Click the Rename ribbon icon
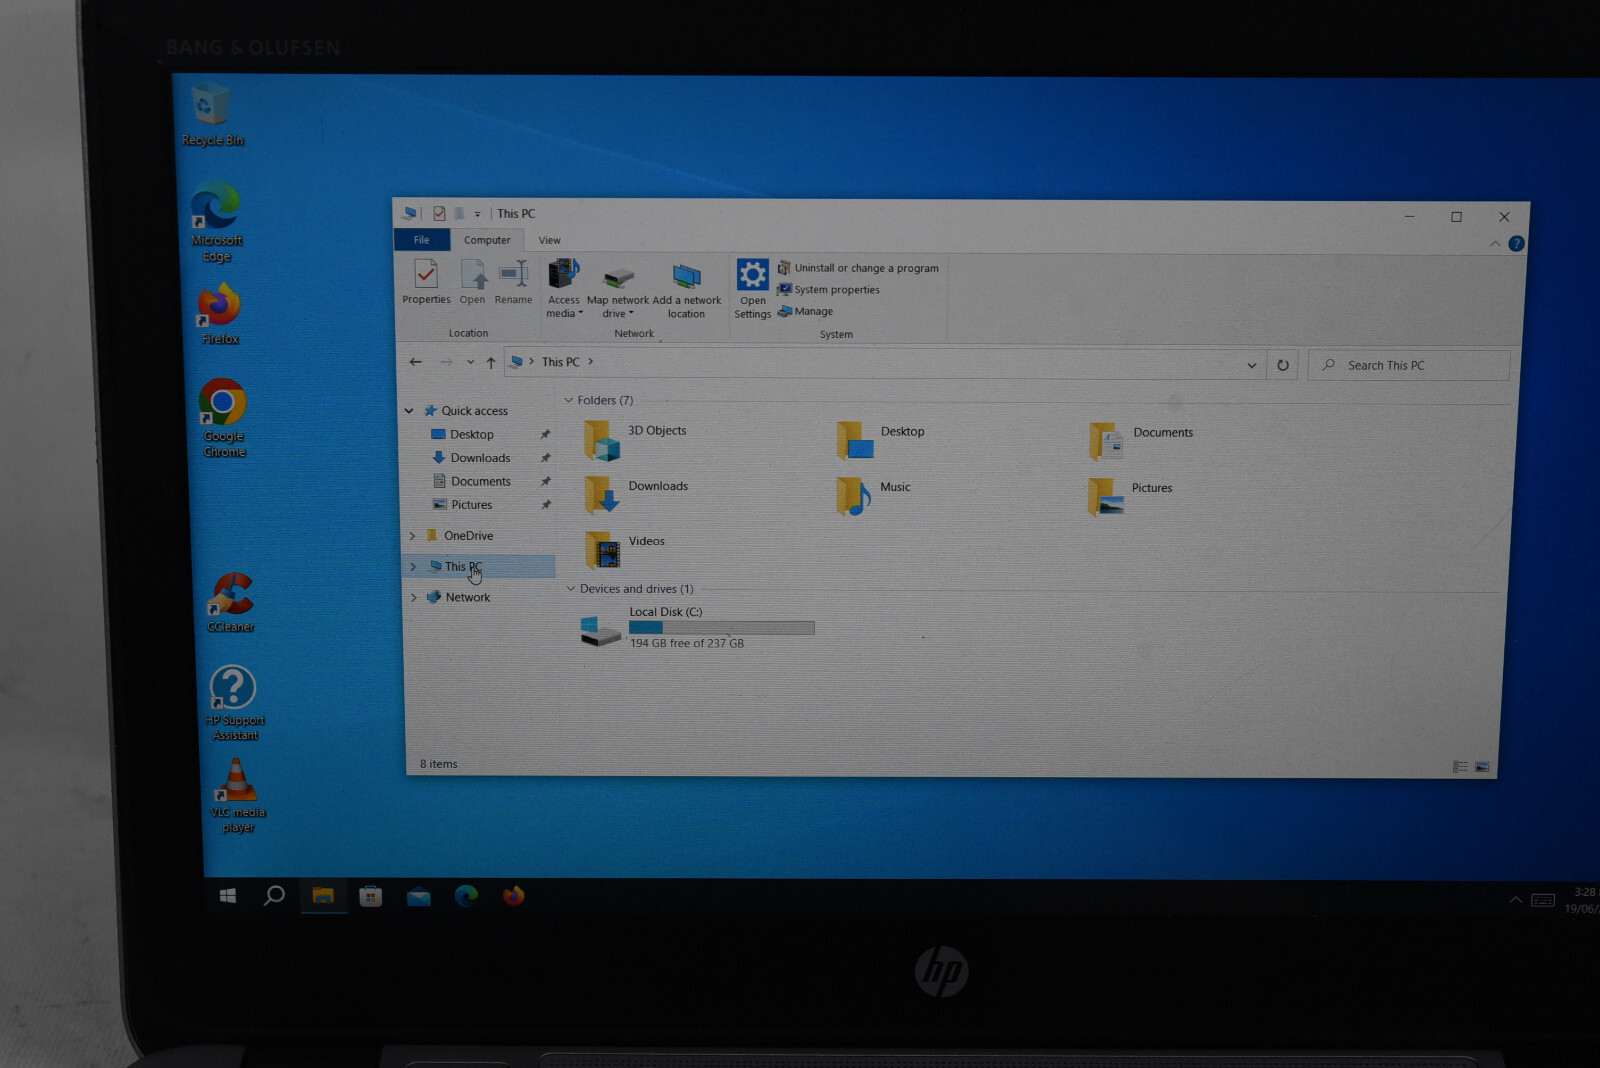The height and width of the screenshot is (1068, 1600). [x=513, y=281]
